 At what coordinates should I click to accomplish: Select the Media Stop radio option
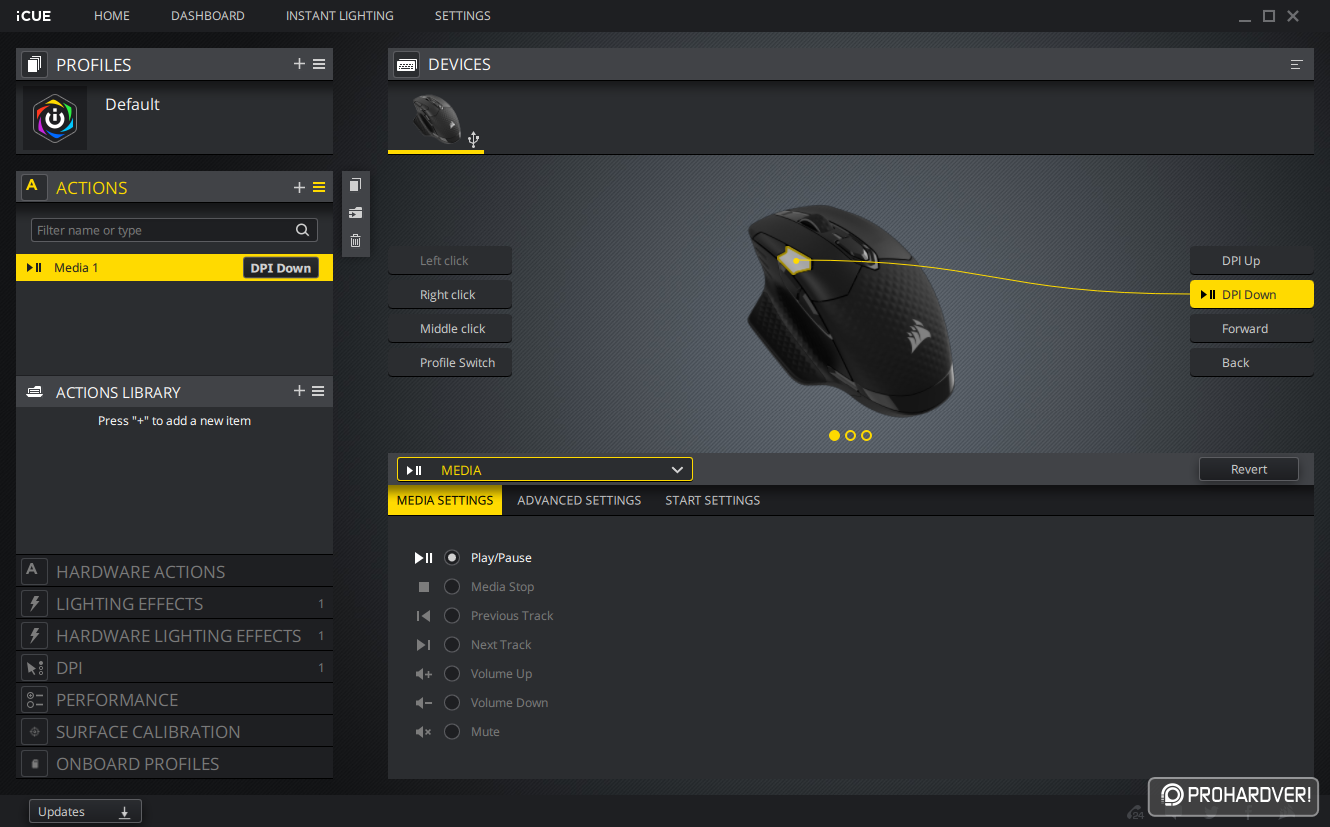[452, 587]
